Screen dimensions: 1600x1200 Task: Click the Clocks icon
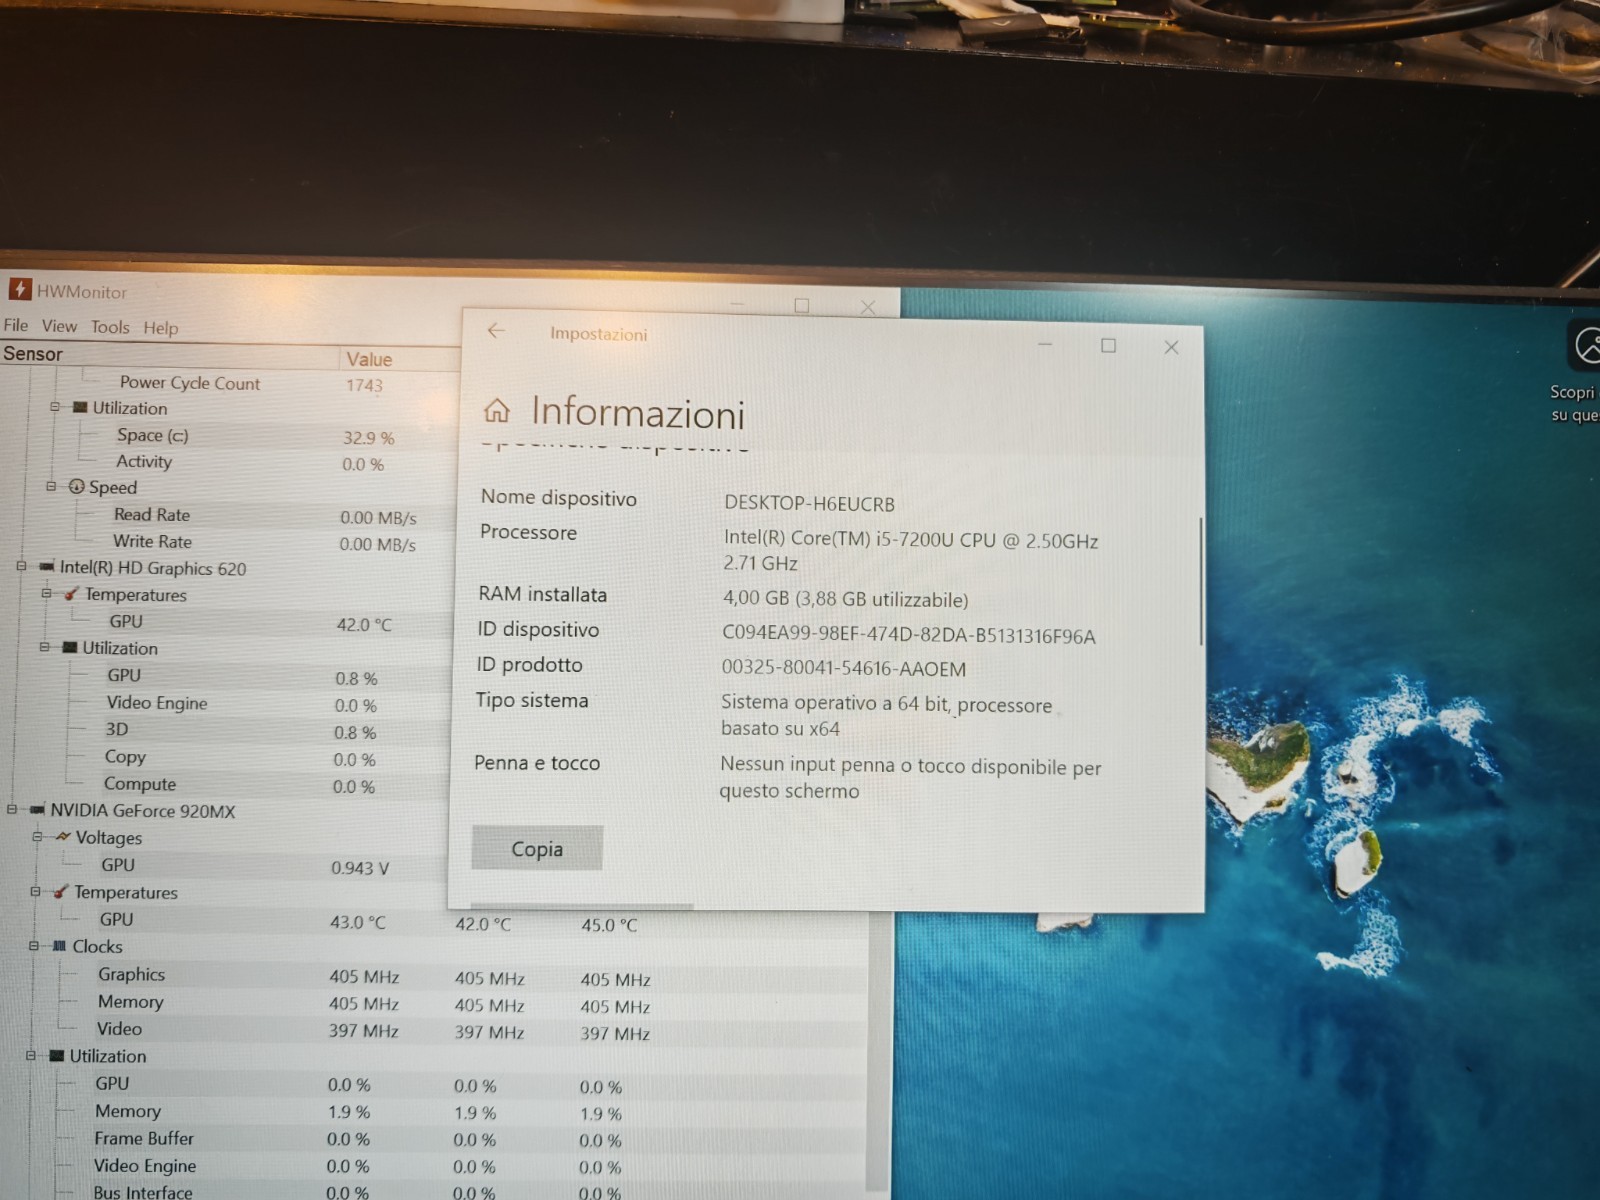click(59, 945)
